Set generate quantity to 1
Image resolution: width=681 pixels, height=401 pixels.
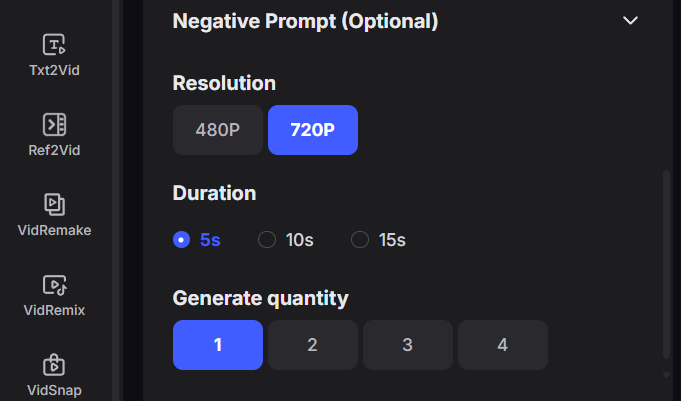[217, 345]
